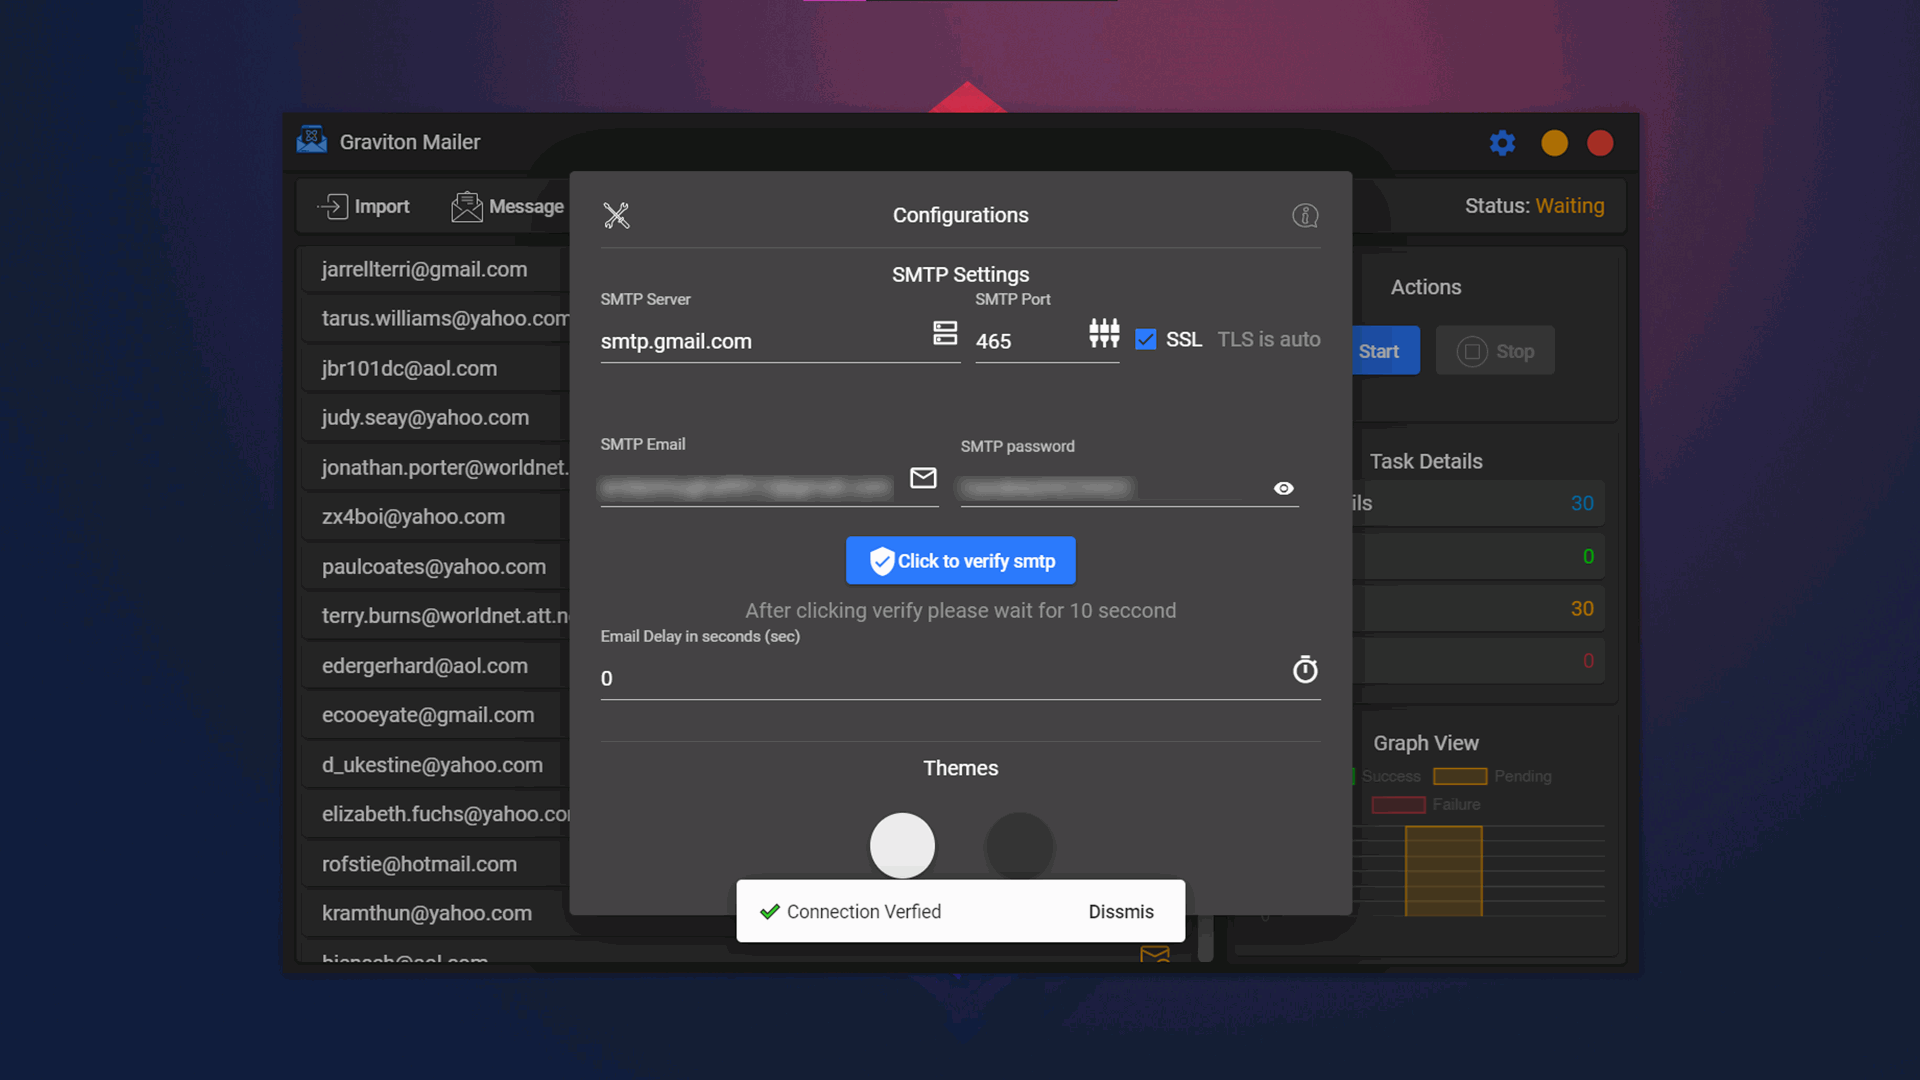1920x1080 pixels.
Task: Select rofstie@hotmail.com in the list
Action: 436,864
